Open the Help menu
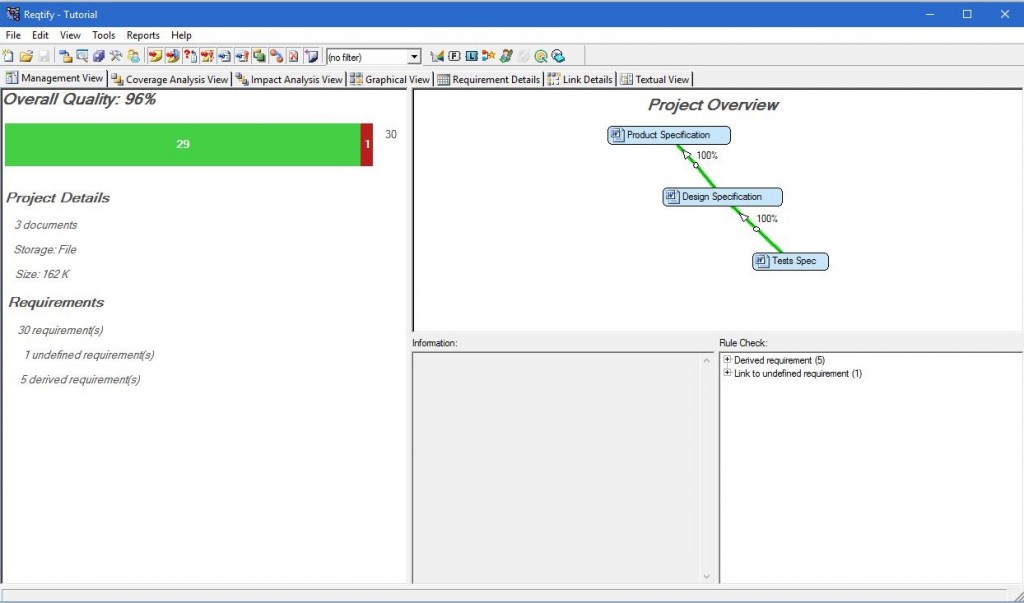 point(181,35)
